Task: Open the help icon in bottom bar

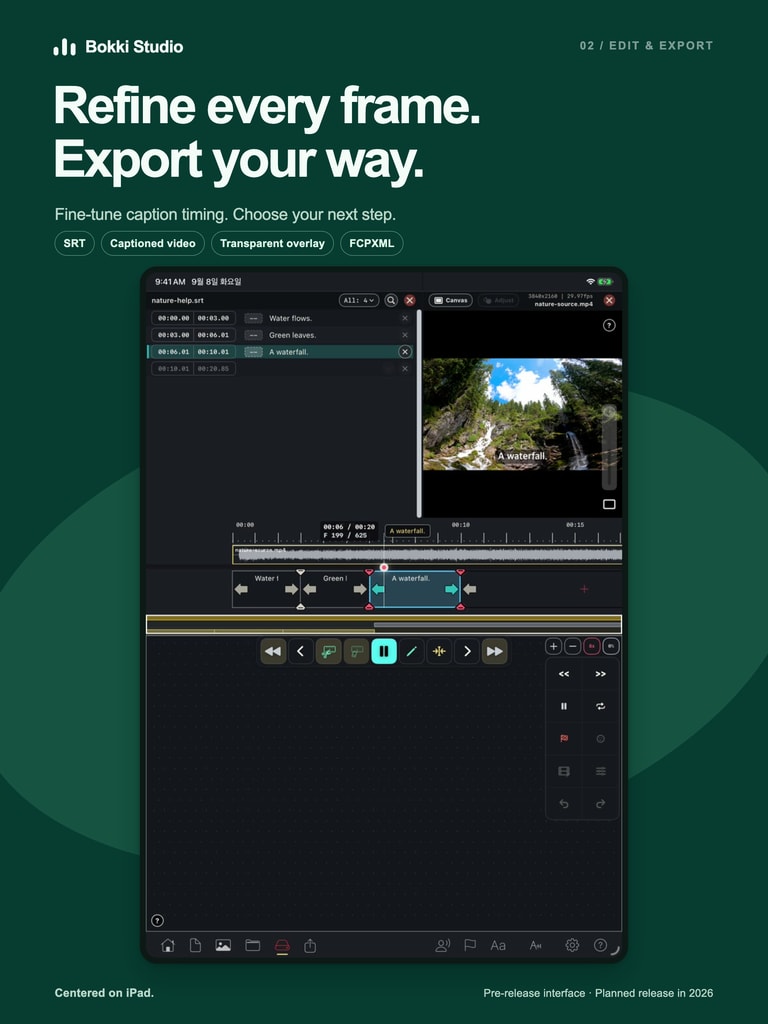Action: (600, 945)
